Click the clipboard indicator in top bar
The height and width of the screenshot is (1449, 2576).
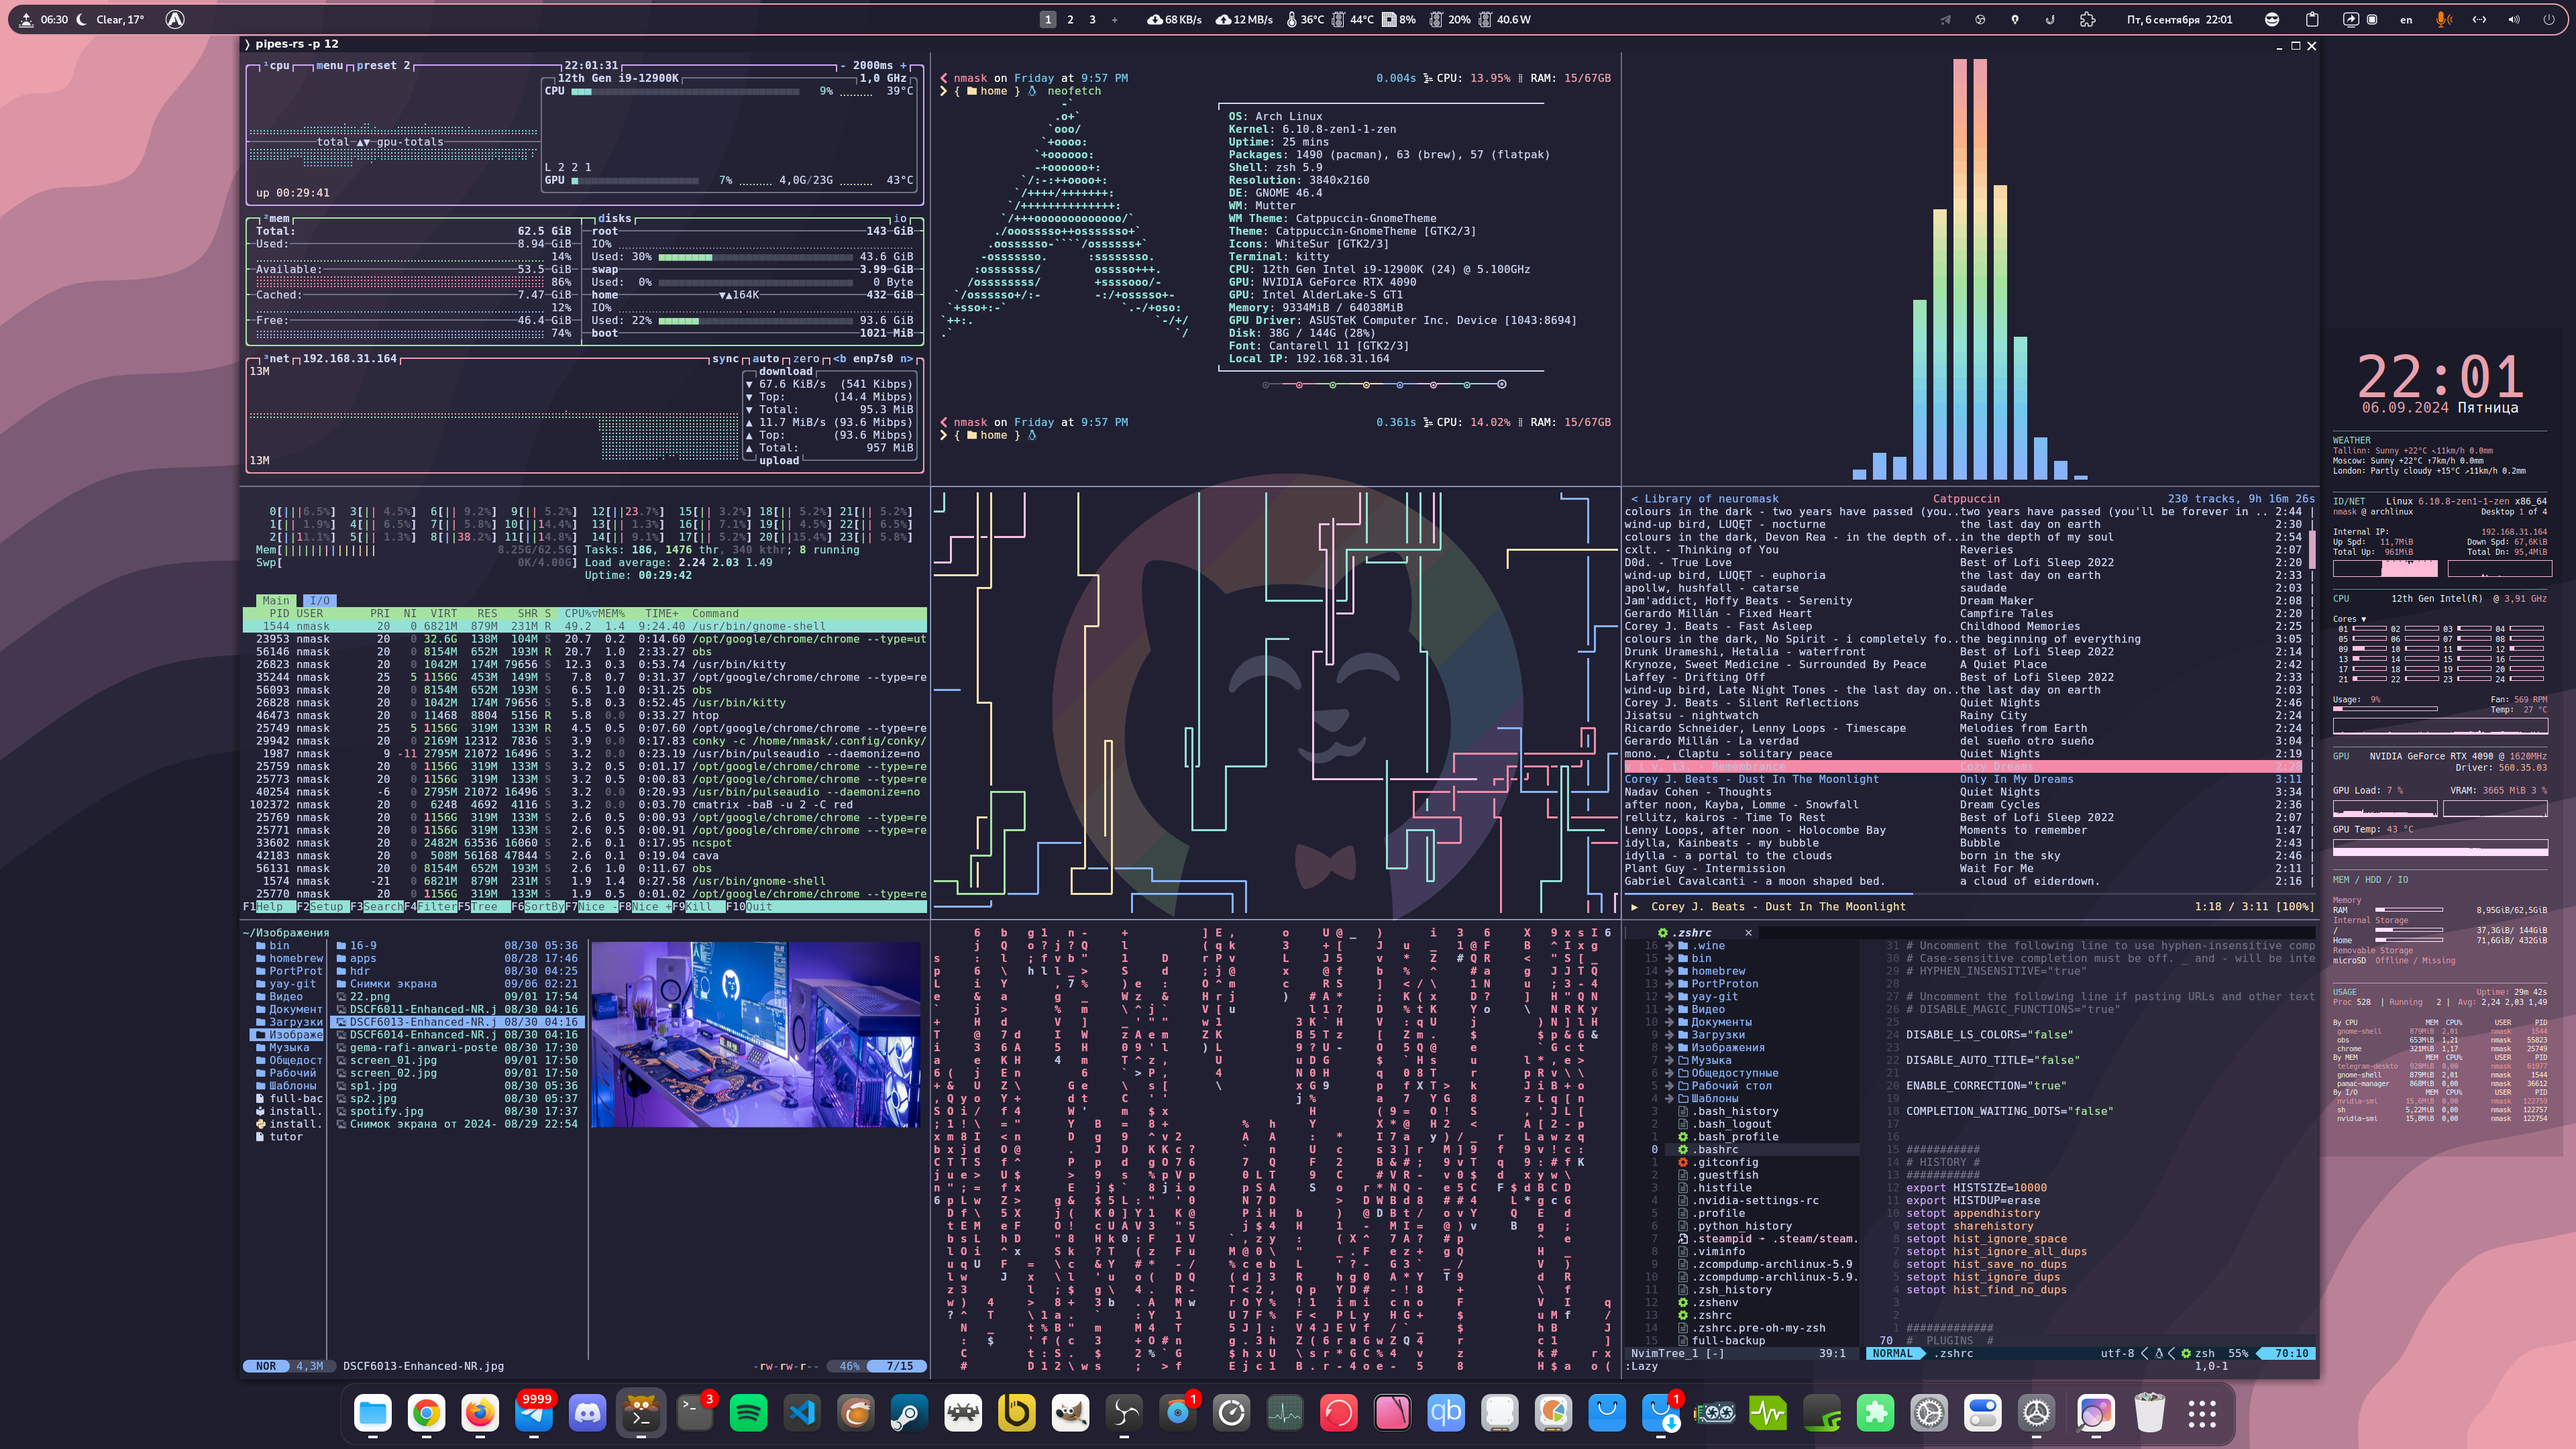pyautogui.click(x=2312, y=19)
